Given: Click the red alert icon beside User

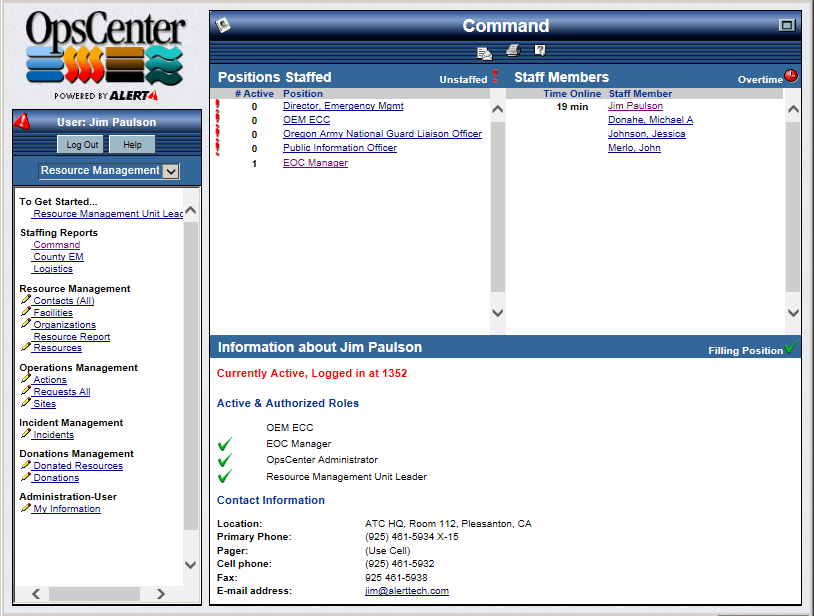Looking at the screenshot, I should (x=23, y=122).
